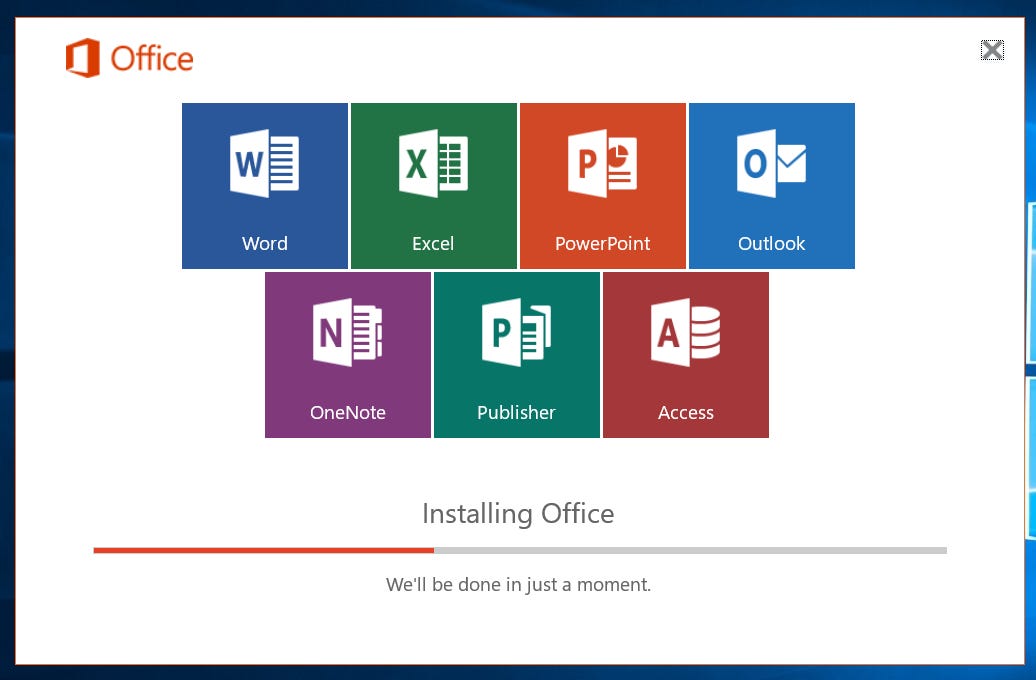The height and width of the screenshot is (680, 1036).
Task: Click the Excel 'X' spreadsheet icon
Action: coord(433,163)
